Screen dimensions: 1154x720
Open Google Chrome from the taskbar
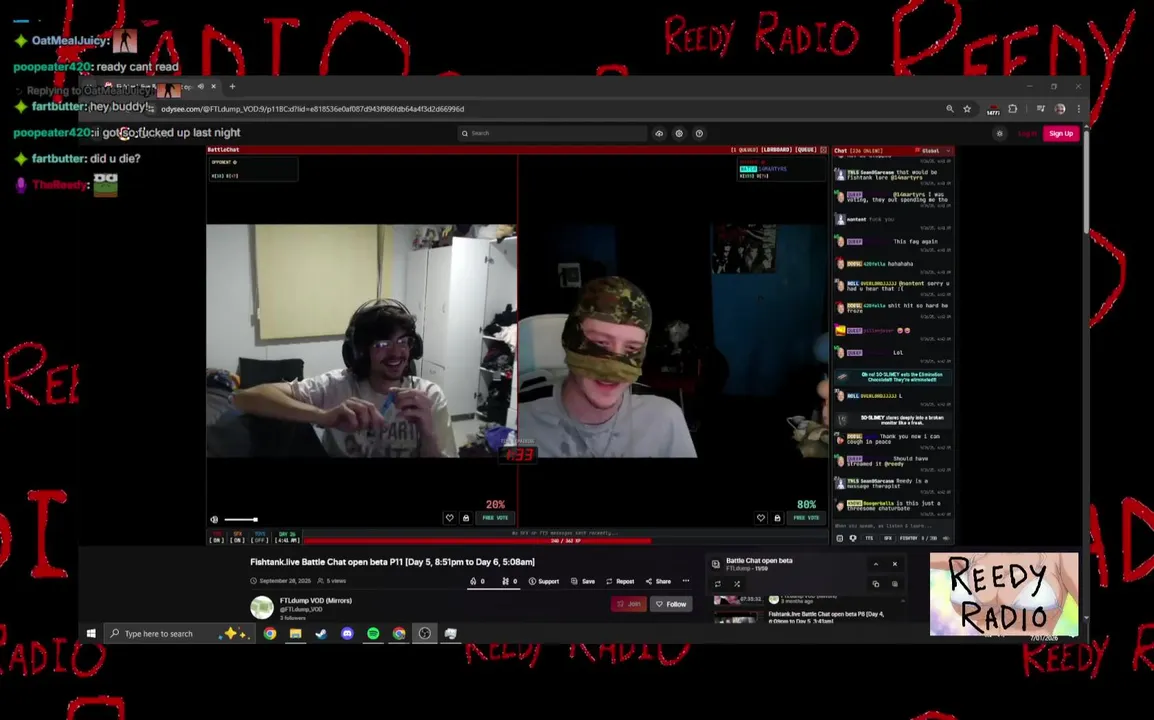click(x=270, y=633)
